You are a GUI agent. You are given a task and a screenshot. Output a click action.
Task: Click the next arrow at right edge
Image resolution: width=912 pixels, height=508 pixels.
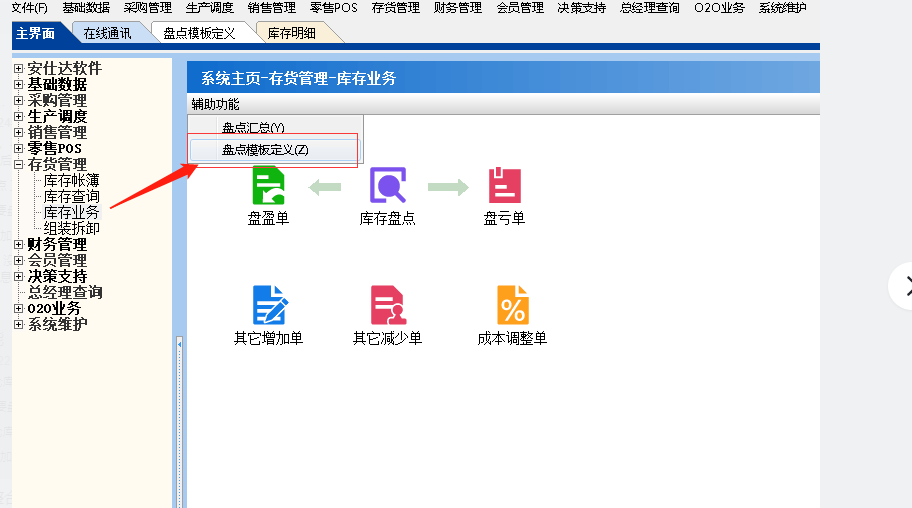coord(904,286)
